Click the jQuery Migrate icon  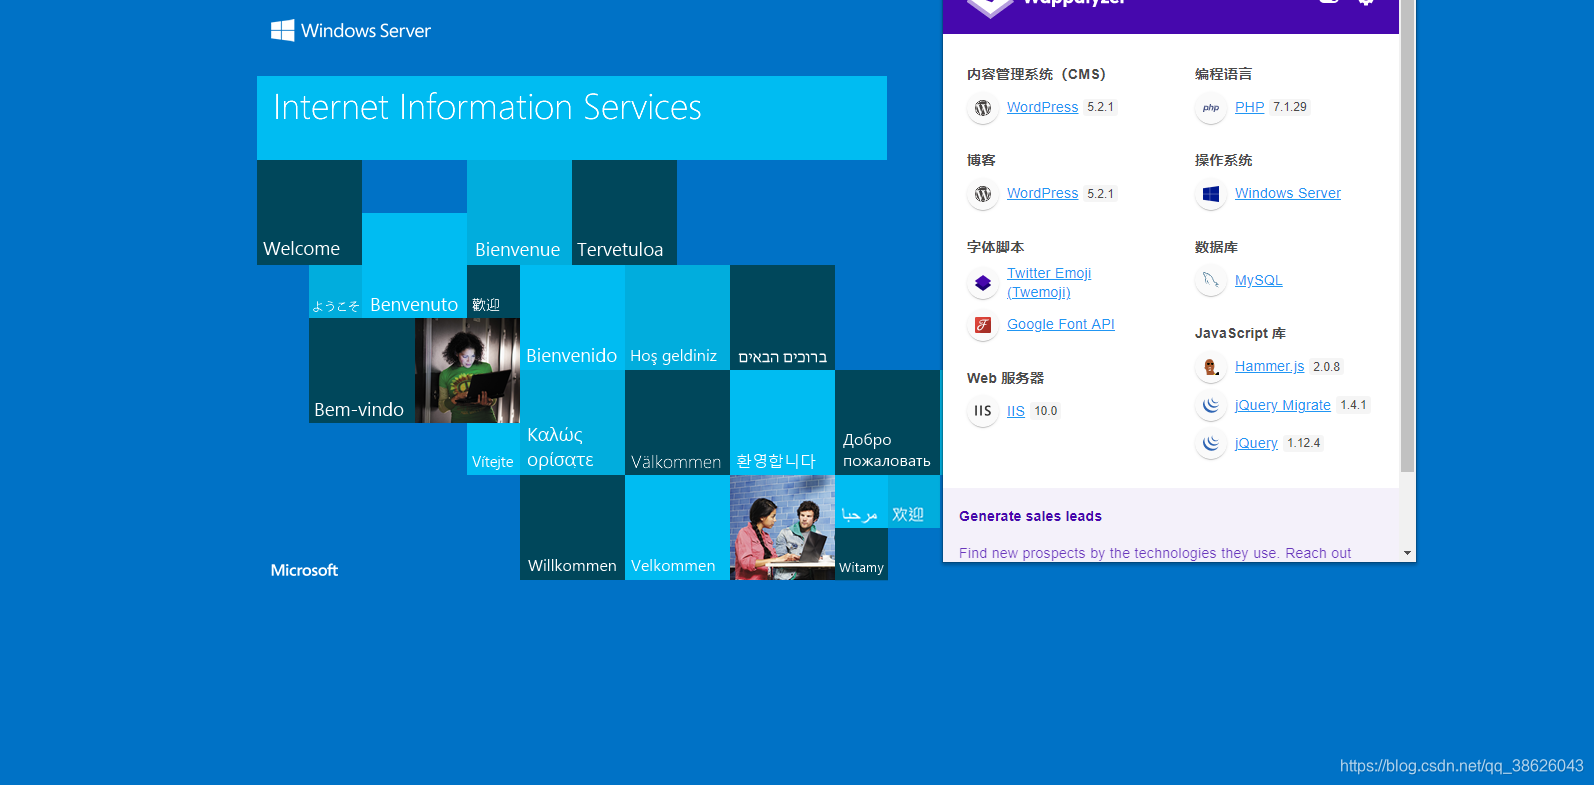[x=1211, y=405]
